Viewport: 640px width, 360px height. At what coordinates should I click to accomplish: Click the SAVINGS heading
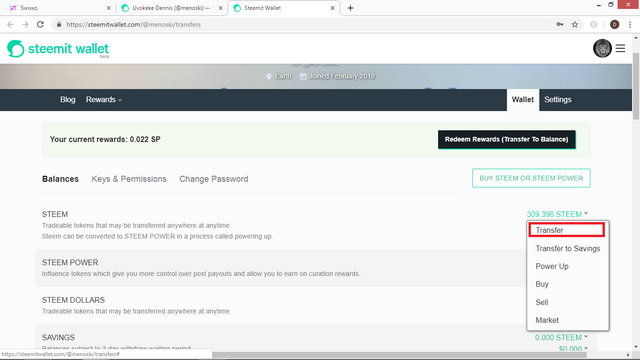tap(58, 338)
